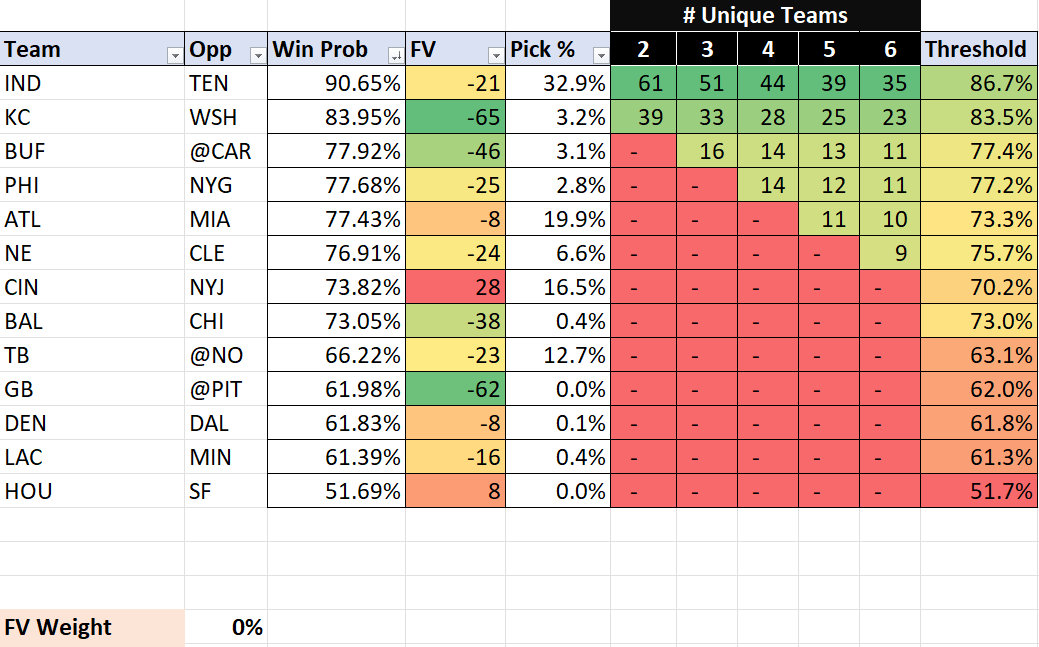The width and height of the screenshot is (1039, 647).
Task: Select the FV Weight 0% input cell
Action: [226, 628]
